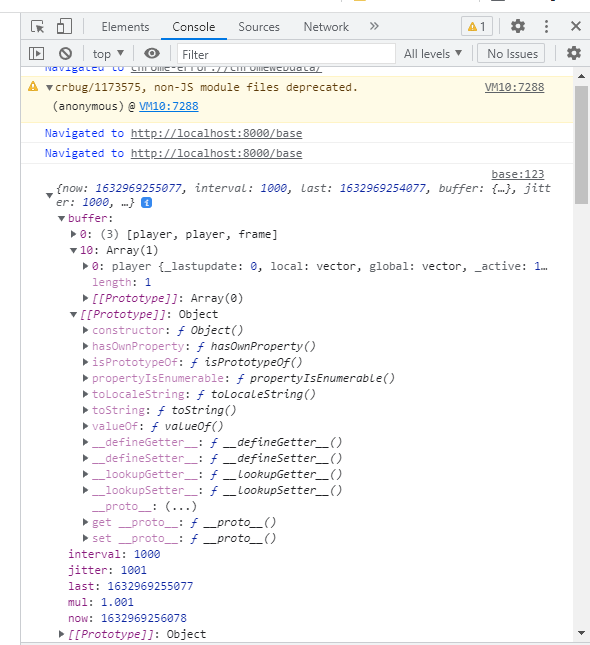Image resolution: width=590 pixels, height=645 pixels.
Task: Click the blue info badge on the logged object
Action: (146, 202)
